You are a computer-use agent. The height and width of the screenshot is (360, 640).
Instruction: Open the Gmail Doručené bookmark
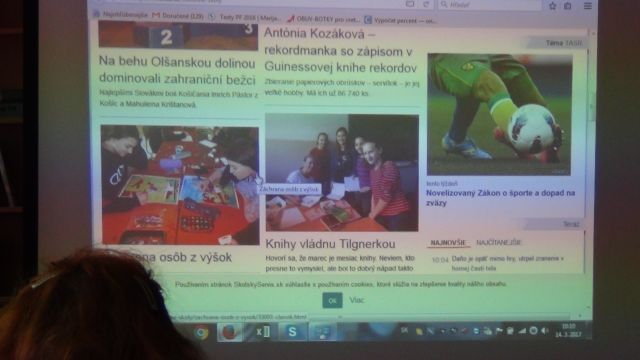pyautogui.click(x=178, y=16)
